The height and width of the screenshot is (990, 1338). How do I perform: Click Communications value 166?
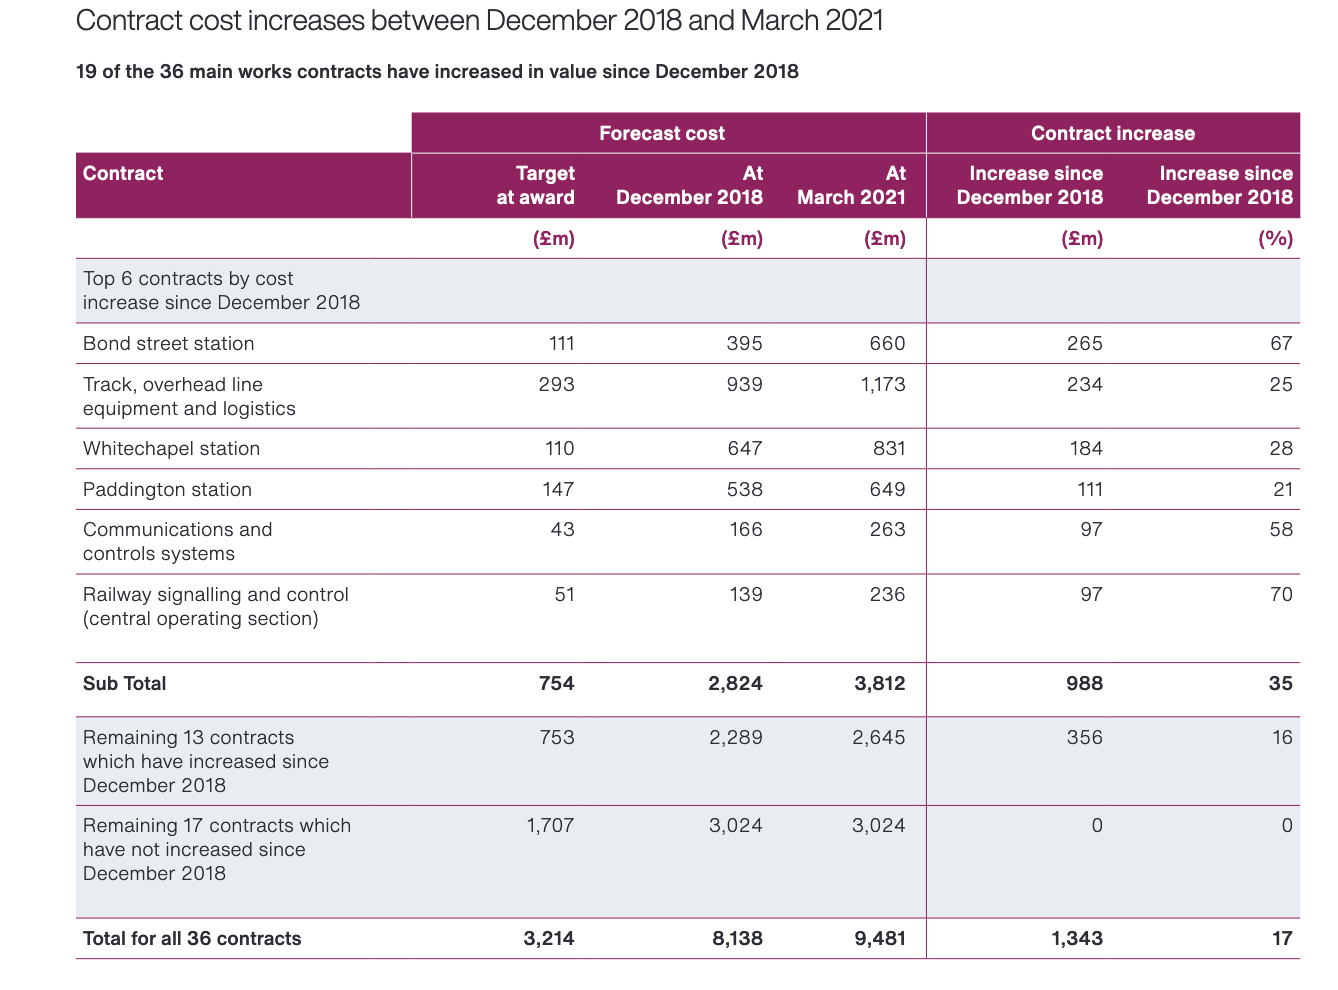click(746, 529)
